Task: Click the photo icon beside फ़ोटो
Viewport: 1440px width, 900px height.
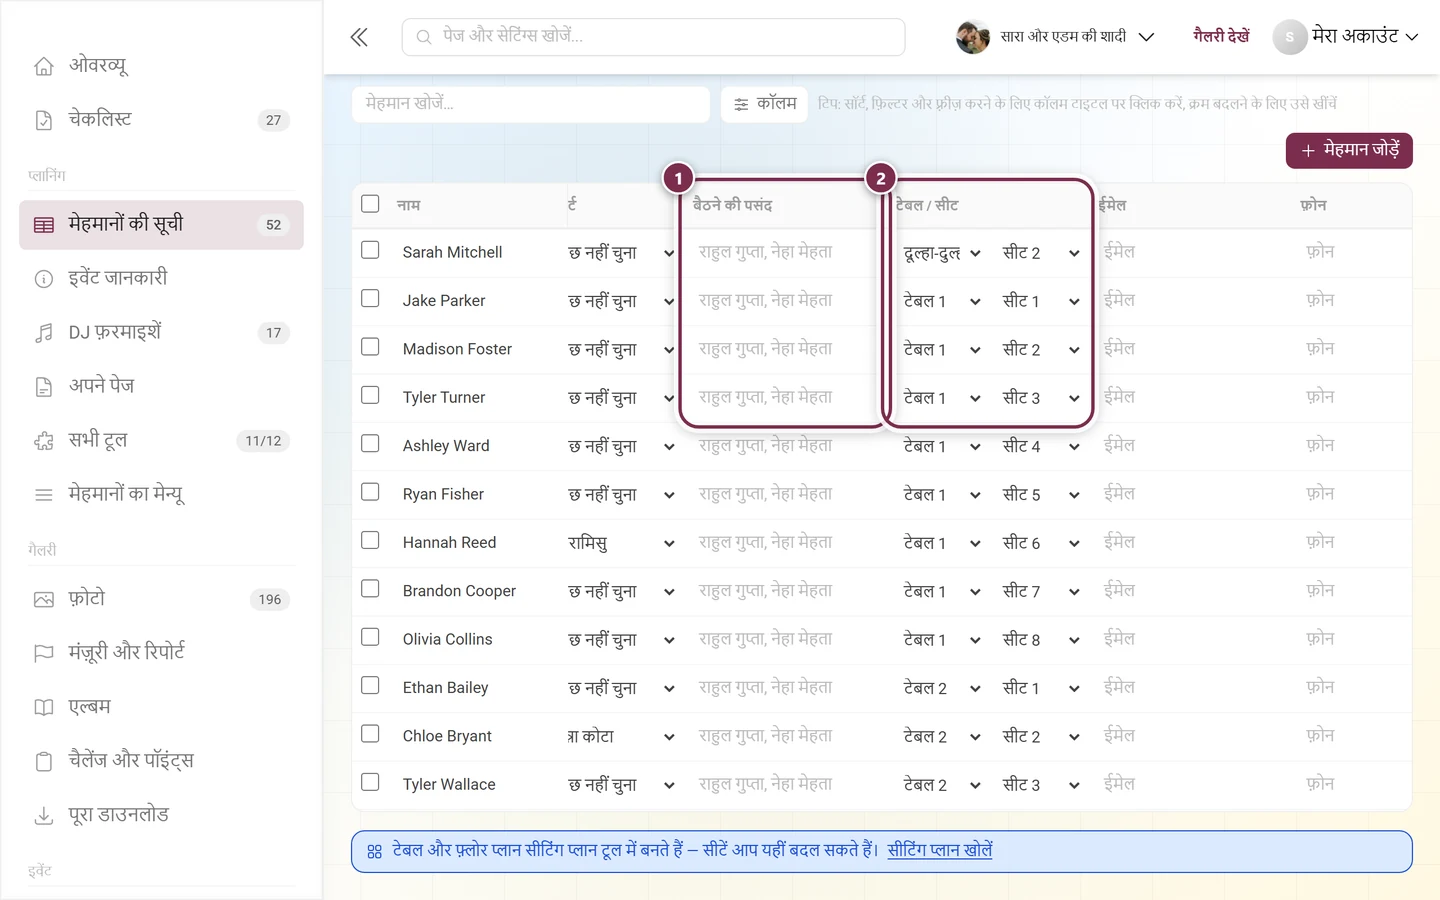Action: pyautogui.click(x=44, y=600)
